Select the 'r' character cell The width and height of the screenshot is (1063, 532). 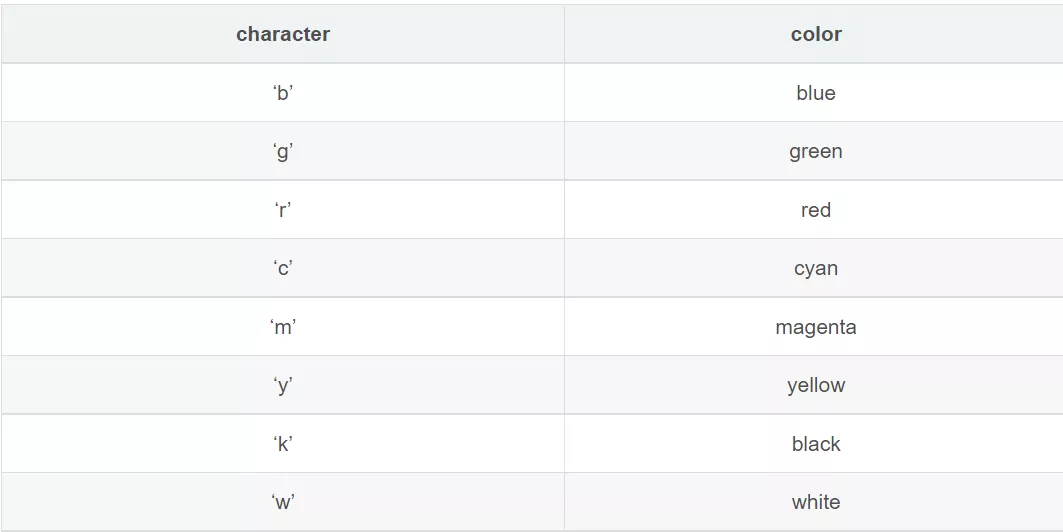(283, 209)
